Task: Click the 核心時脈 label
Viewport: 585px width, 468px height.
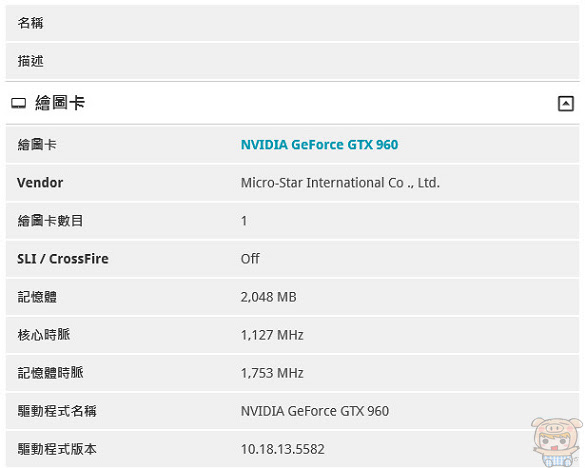Action: click(44, 335)
